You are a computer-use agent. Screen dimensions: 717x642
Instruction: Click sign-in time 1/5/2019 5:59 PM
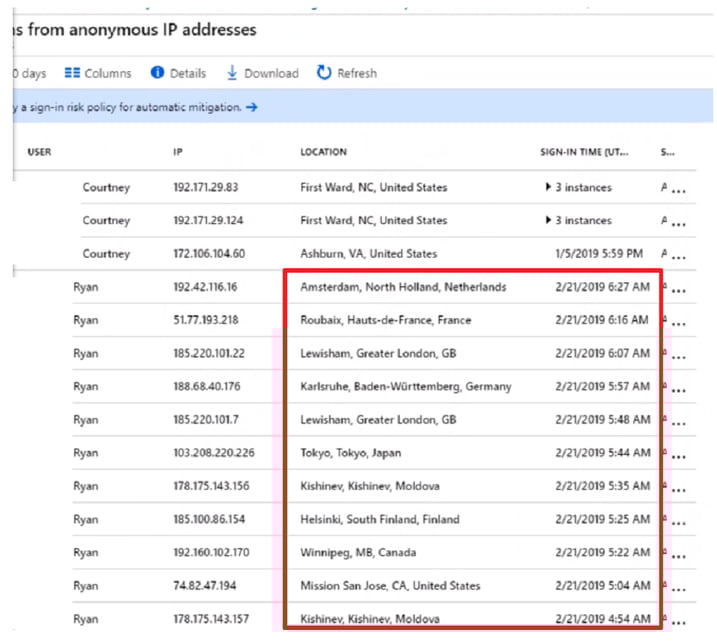click(599, 253)
